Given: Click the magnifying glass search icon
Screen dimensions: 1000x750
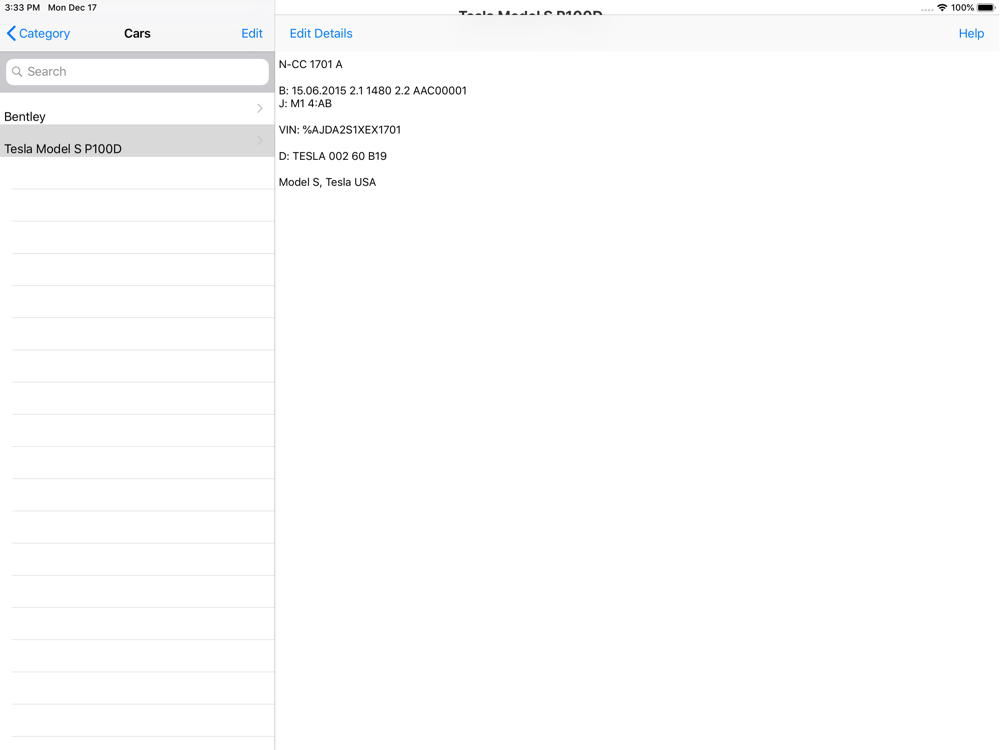Looking at the screenshot, I should pos(17,71).
